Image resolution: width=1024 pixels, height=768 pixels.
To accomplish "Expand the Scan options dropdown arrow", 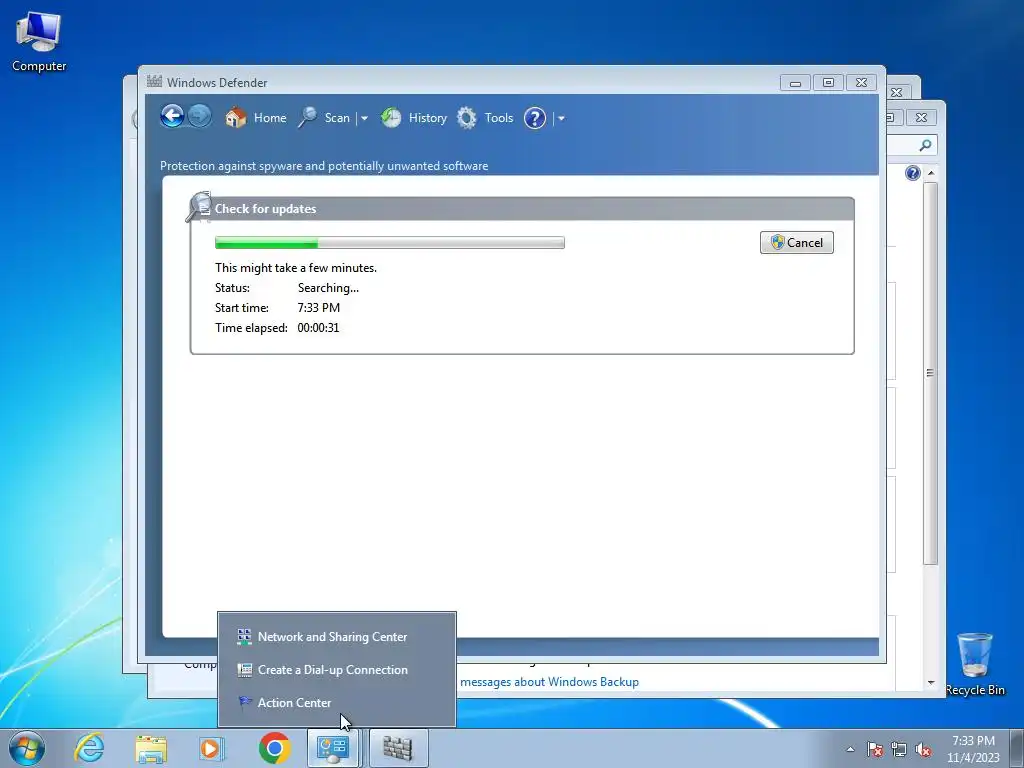I will coord(364,118).
